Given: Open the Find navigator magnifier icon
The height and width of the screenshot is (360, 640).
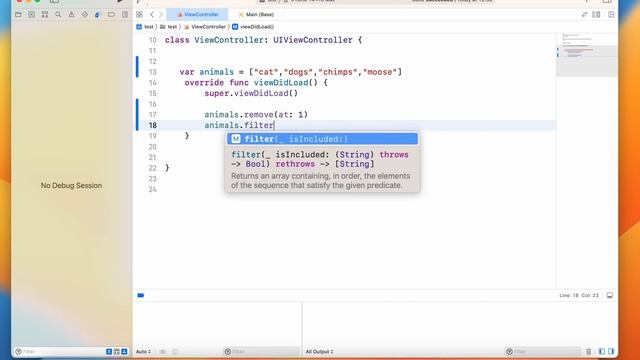Looking at the screenshot, I should [58, 15].
